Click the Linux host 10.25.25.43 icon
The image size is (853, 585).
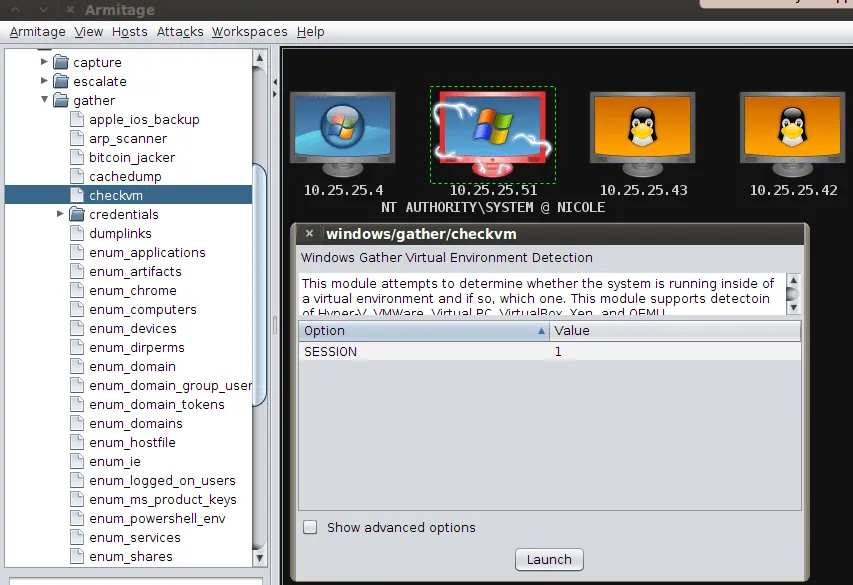click(642, 128)
